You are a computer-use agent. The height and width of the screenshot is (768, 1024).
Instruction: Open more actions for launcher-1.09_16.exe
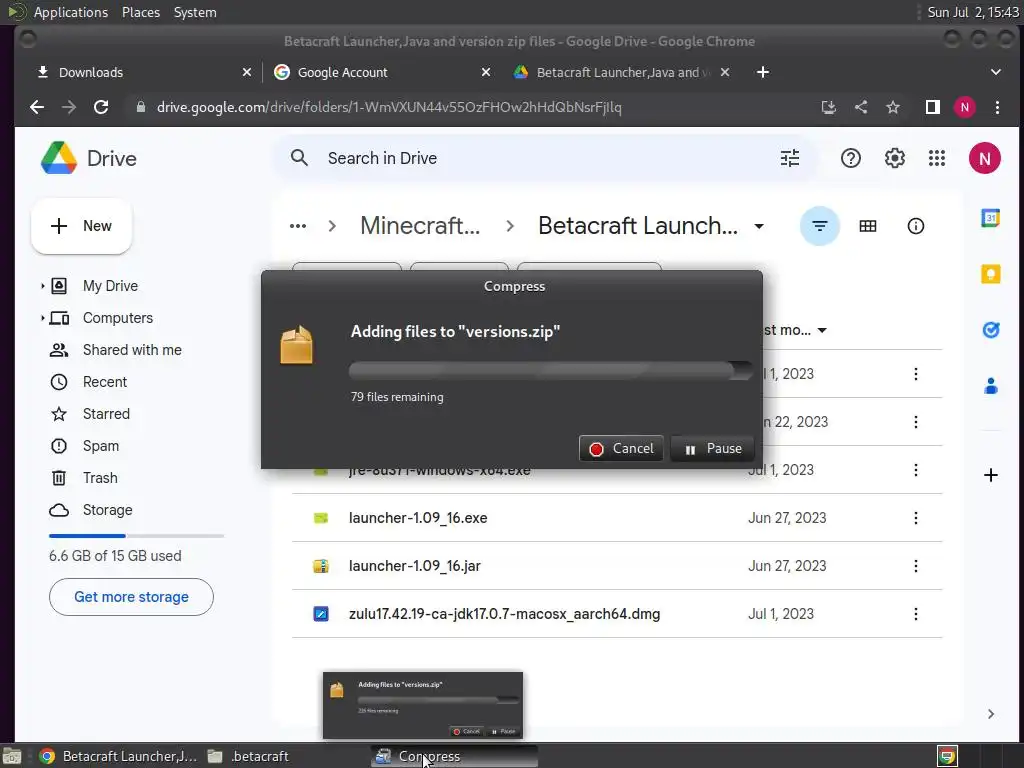(x=916, y=518)
